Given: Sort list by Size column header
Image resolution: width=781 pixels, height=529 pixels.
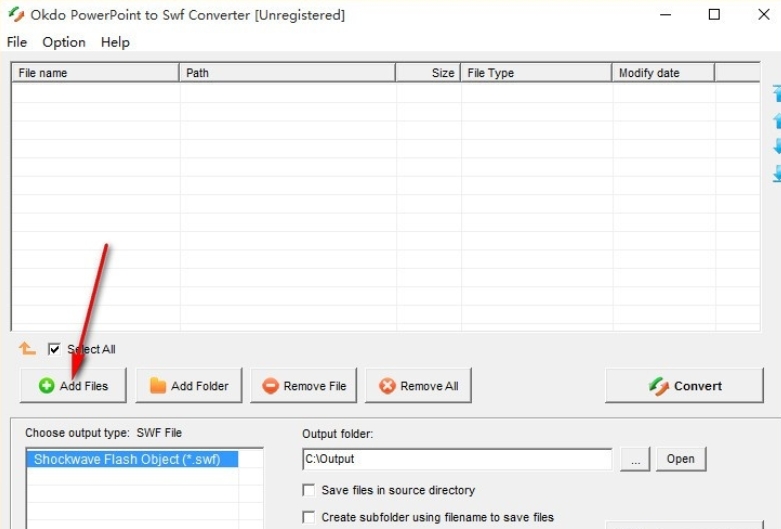Looking at the screenshot, I should point(428,73).
